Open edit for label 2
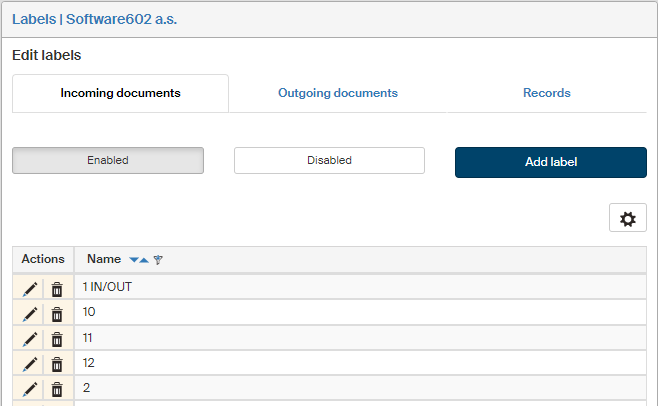 click(30, 388)
